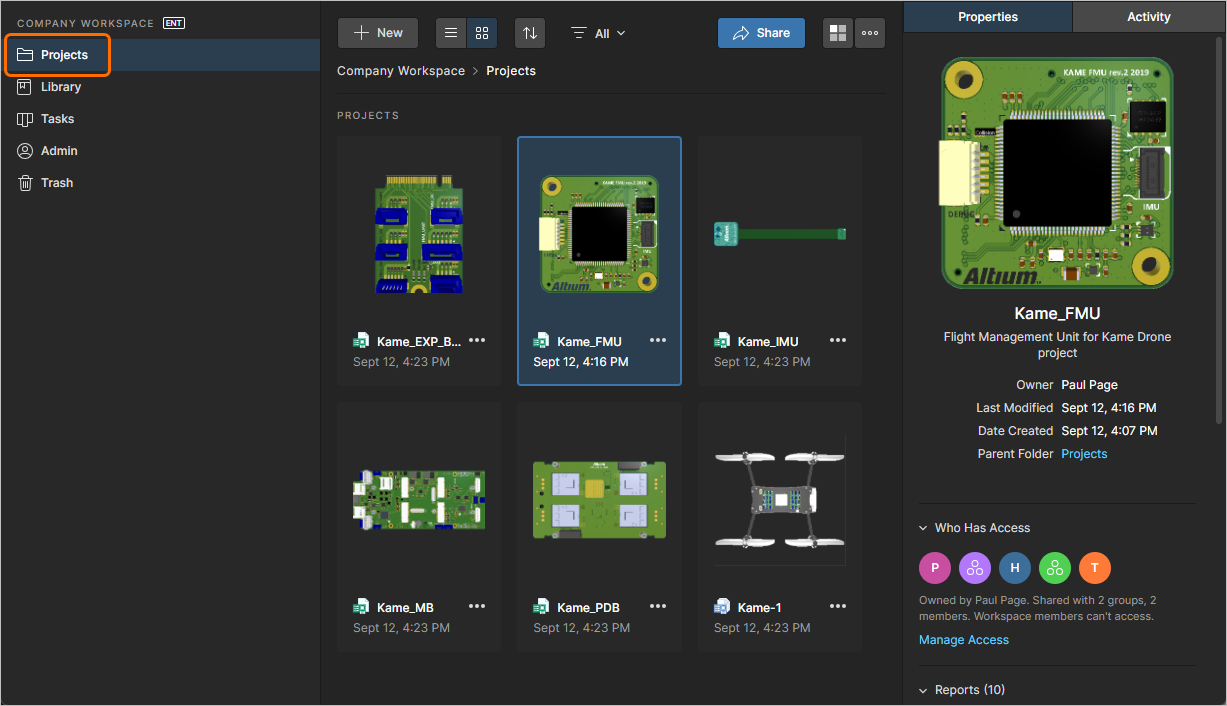Click the New button
Viewport: 1227px width, 706px height.
(x=377, y=33)
